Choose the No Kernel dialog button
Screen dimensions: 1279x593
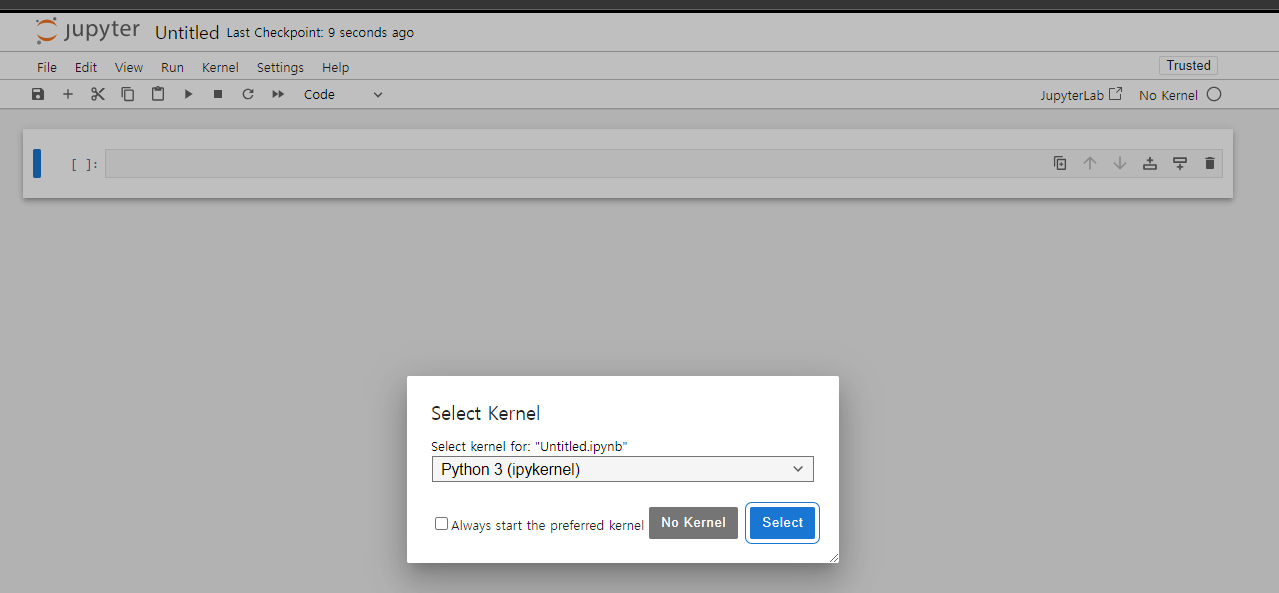pyautogui.click(x=693, y=522)
